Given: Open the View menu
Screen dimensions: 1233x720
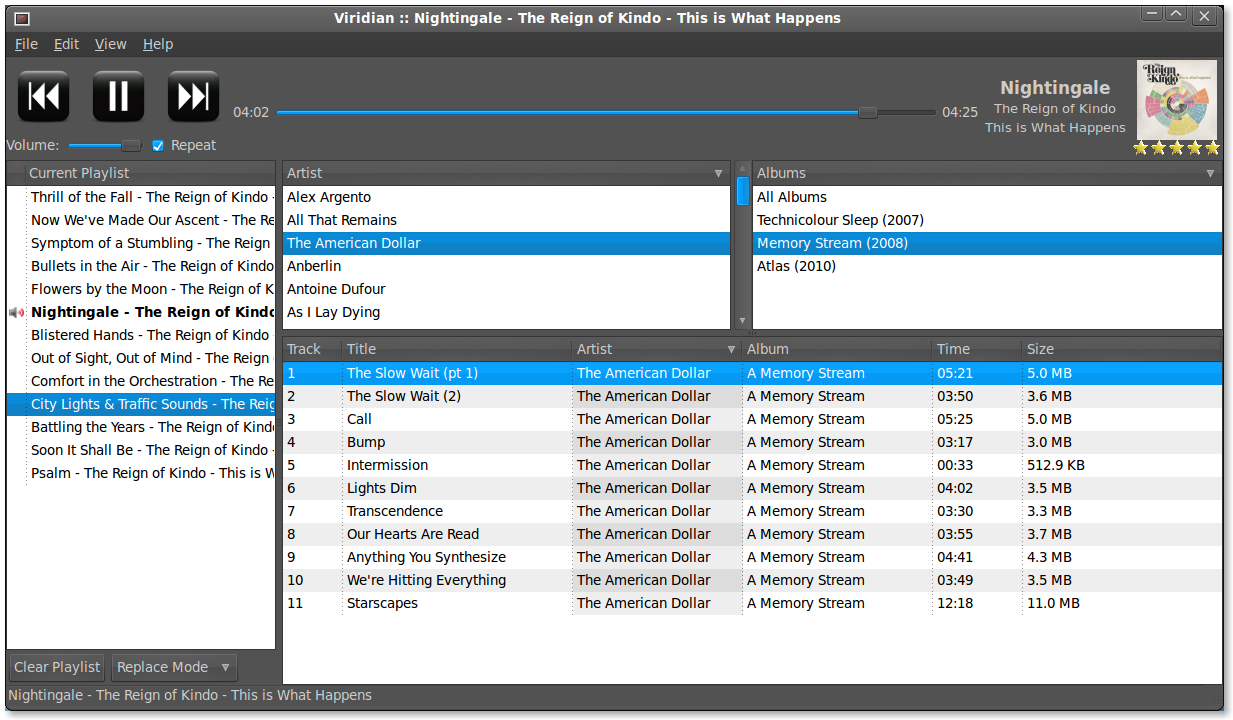Looking at the screenshot, I should 111,44.
